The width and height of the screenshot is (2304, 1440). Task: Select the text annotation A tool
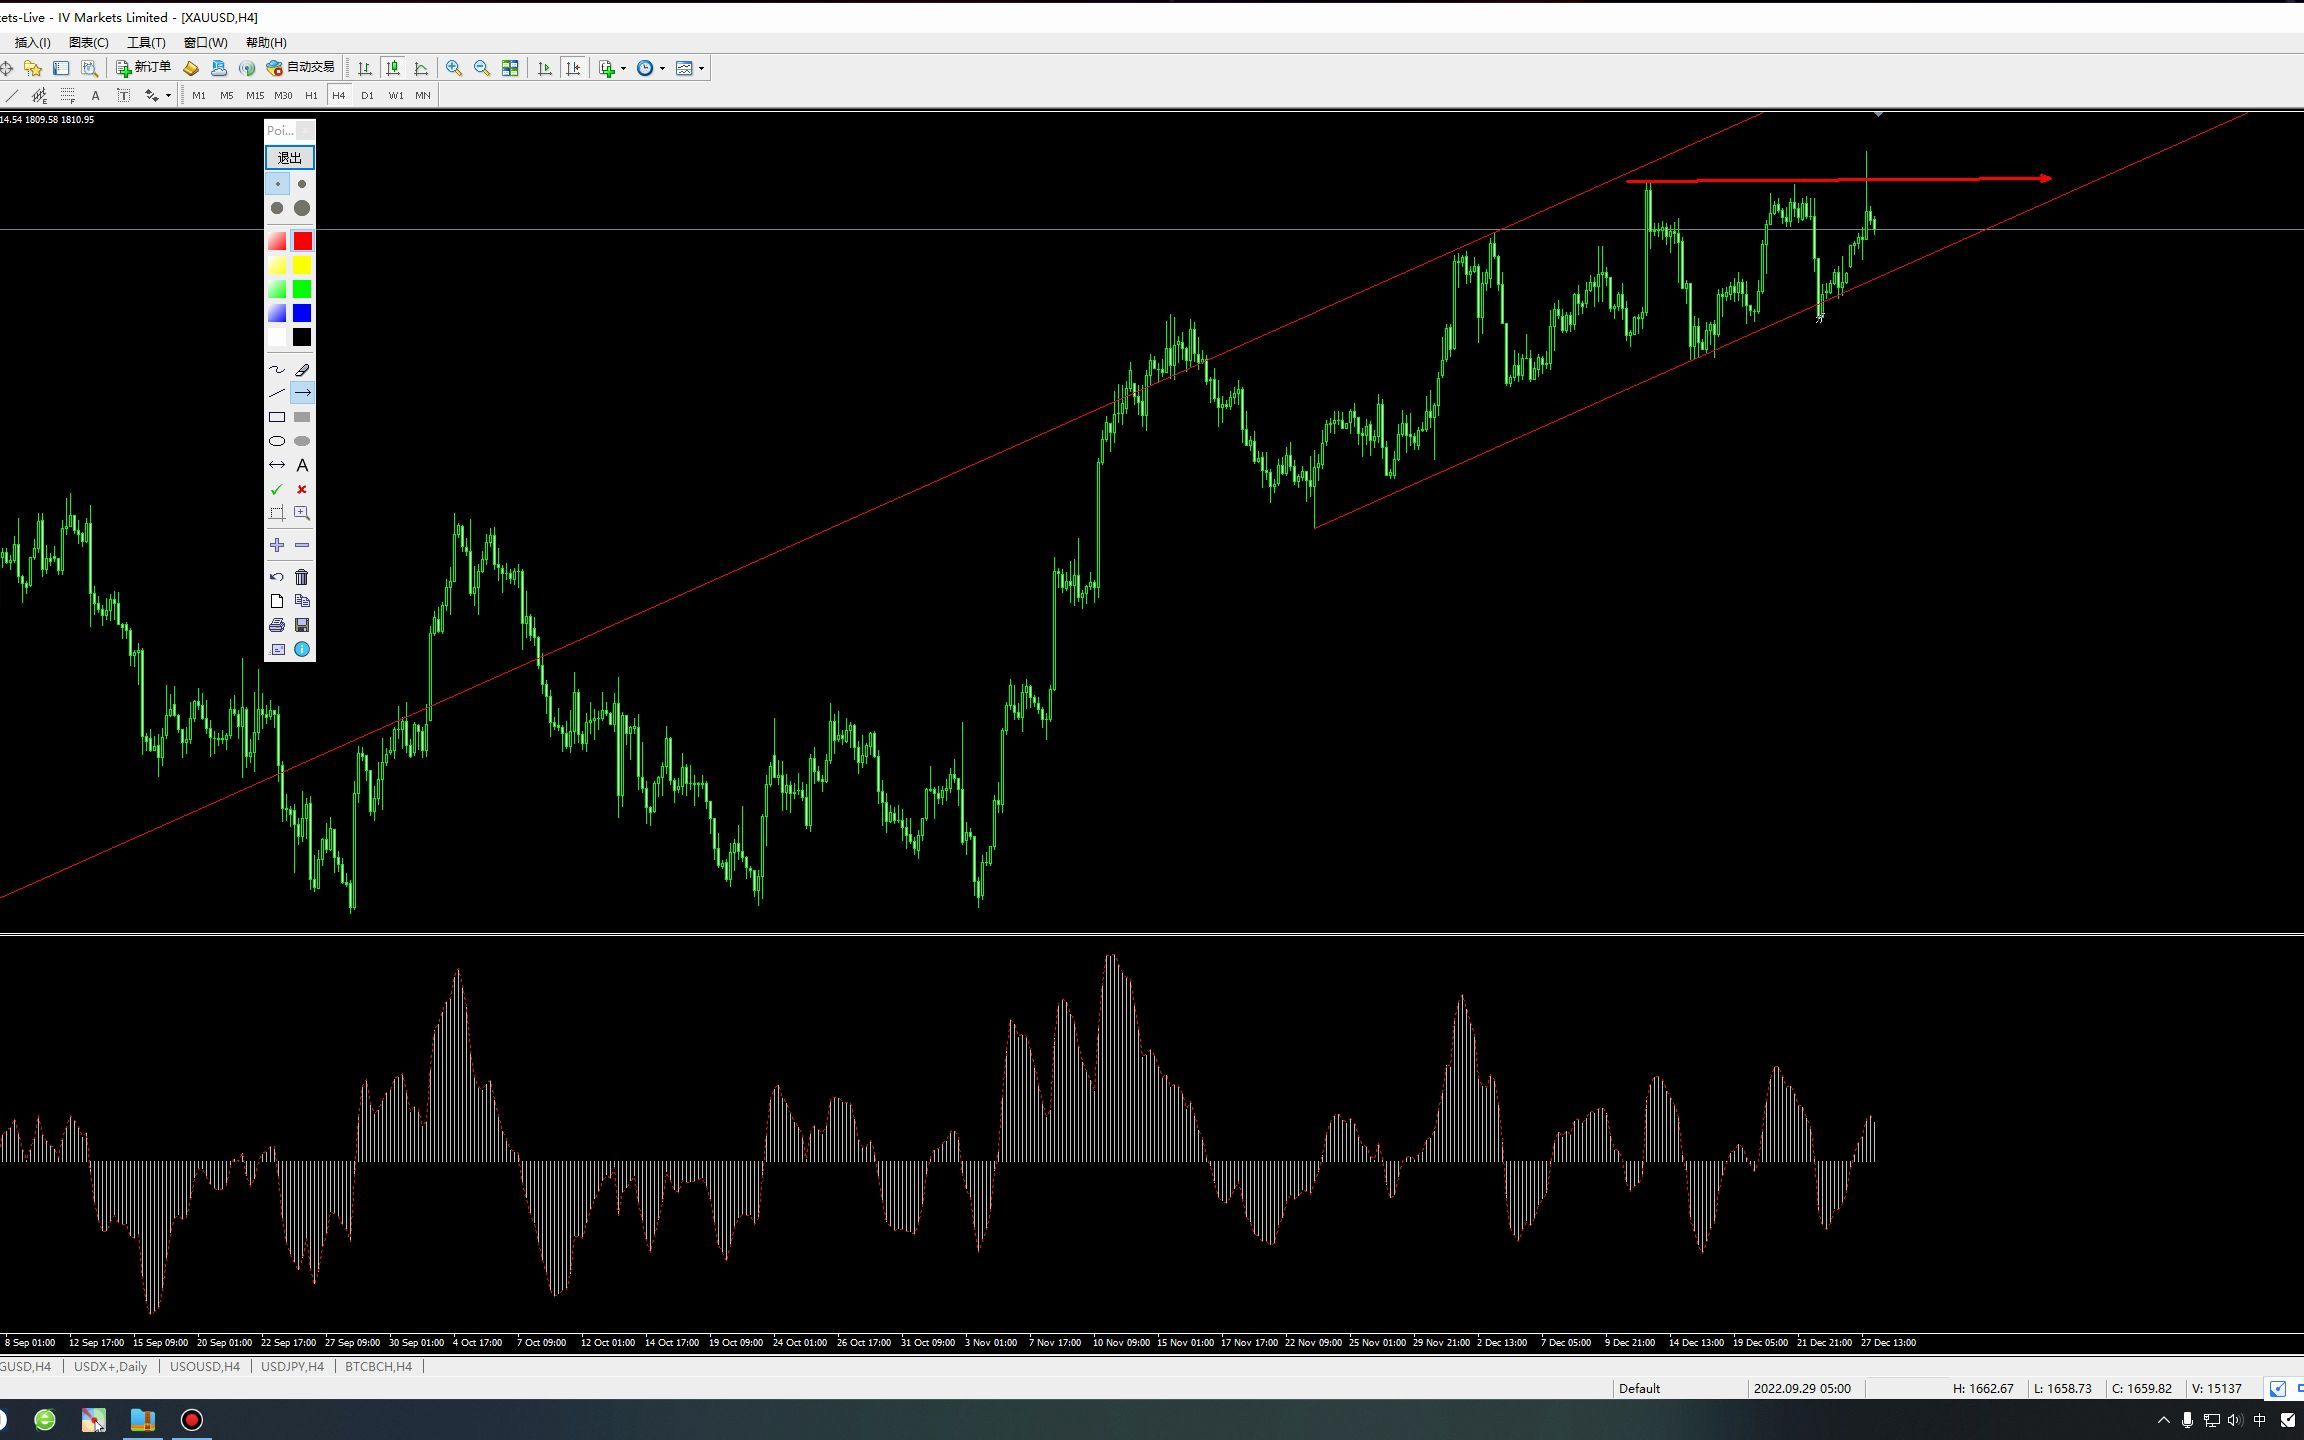(x=302, y=465)
